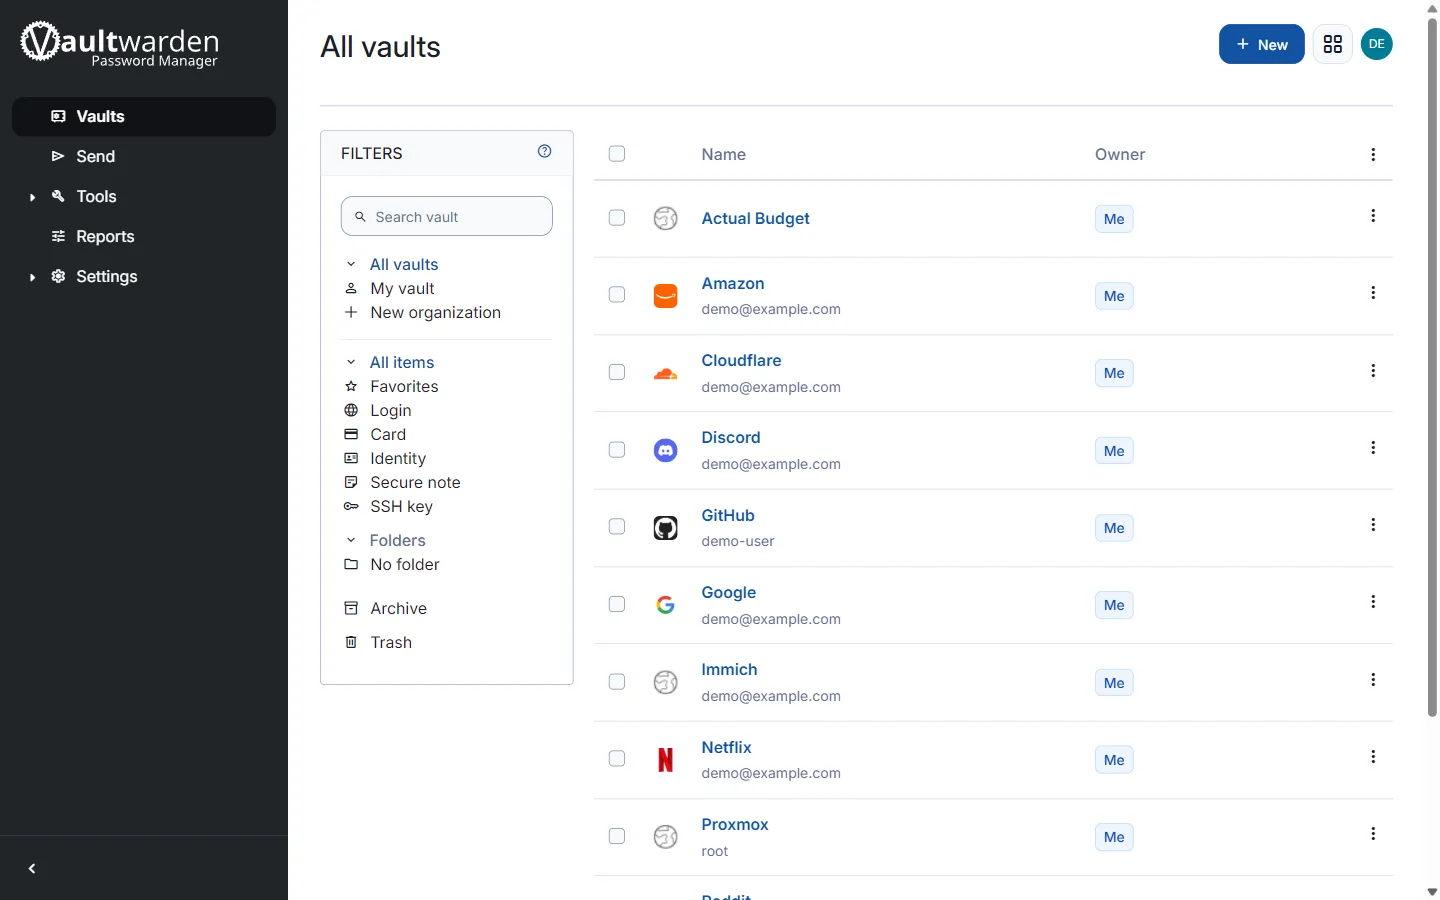1440x900 pixels.
Task: Click the Vaultwarden logo
Action: (120, 43)
